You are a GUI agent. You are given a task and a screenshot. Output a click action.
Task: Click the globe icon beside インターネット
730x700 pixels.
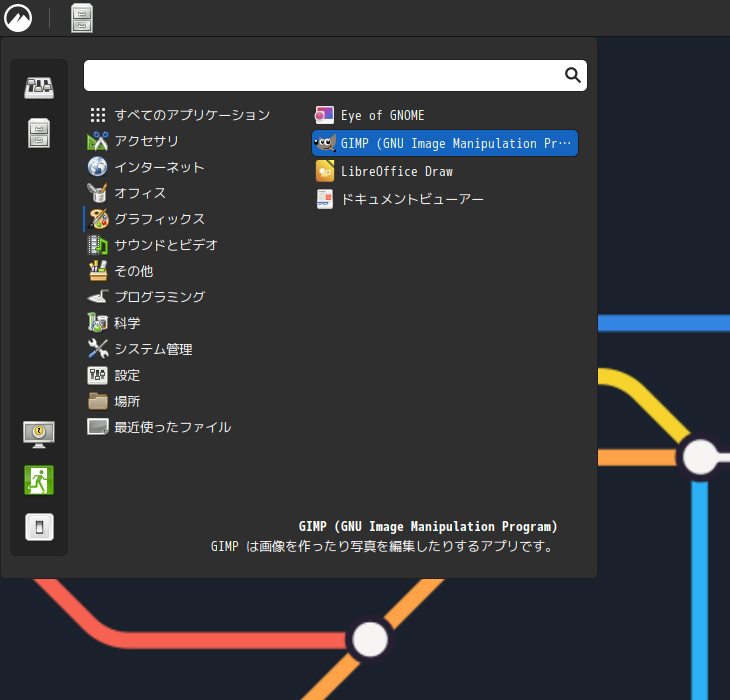pyautogui.click(x=98, y=167)
